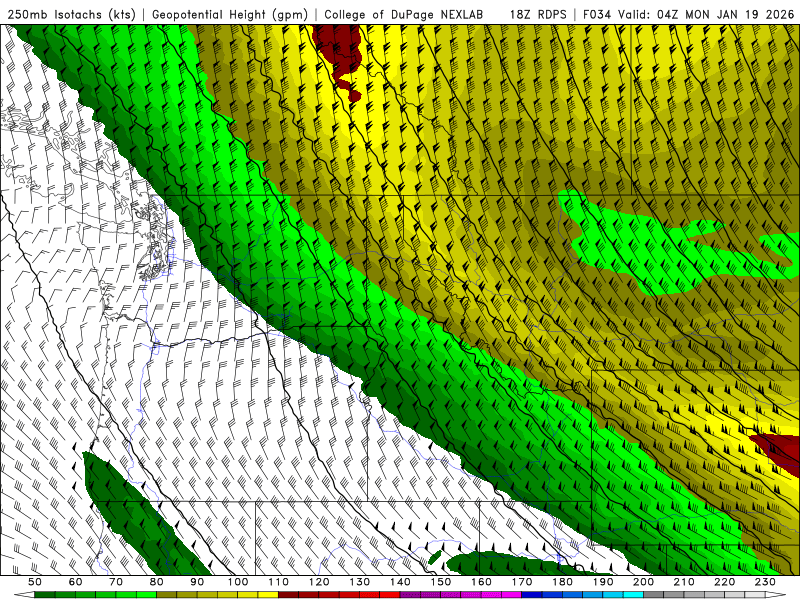Click the bright magenta swatch left of 170

click(x=512, y=595)
